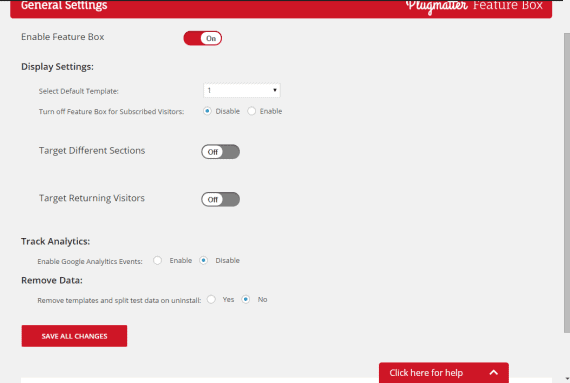The height and width of the screenshot is (383, 570).
Task: Turn on Target Returning Visitors switch
Action: 220,199
